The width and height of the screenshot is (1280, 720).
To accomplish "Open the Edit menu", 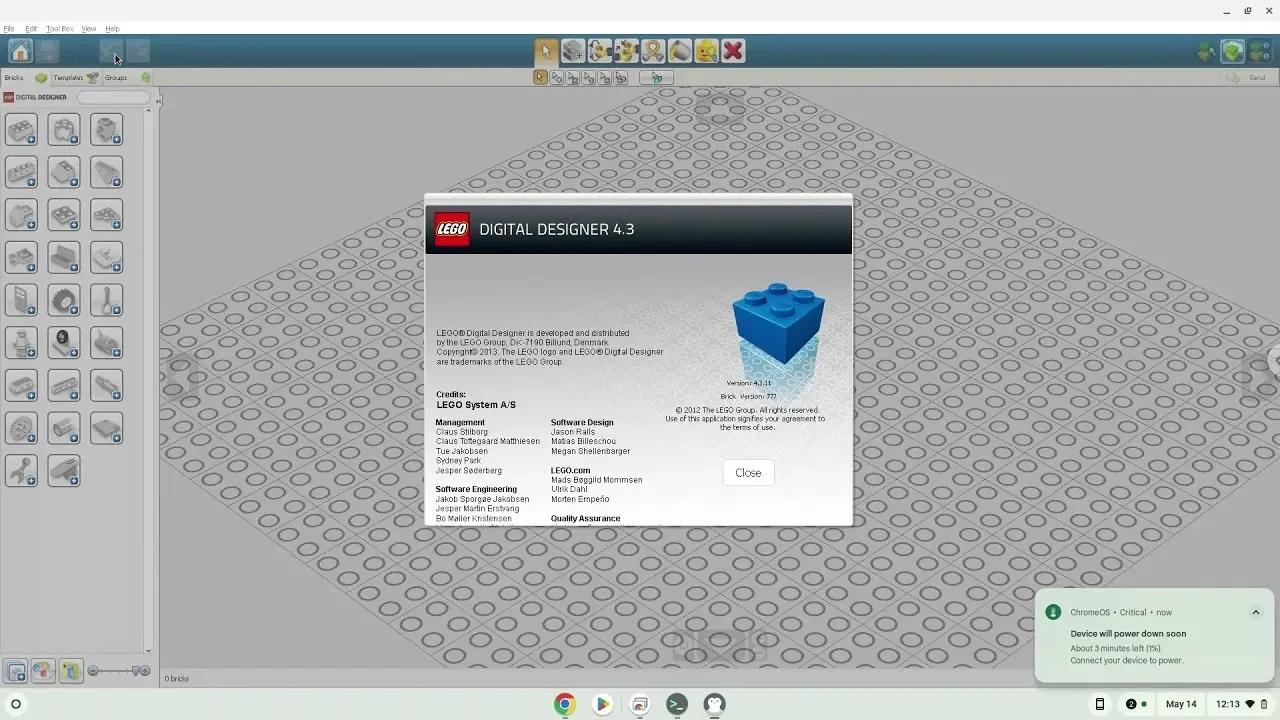I will pyautogui.click(x=31, y=29).
